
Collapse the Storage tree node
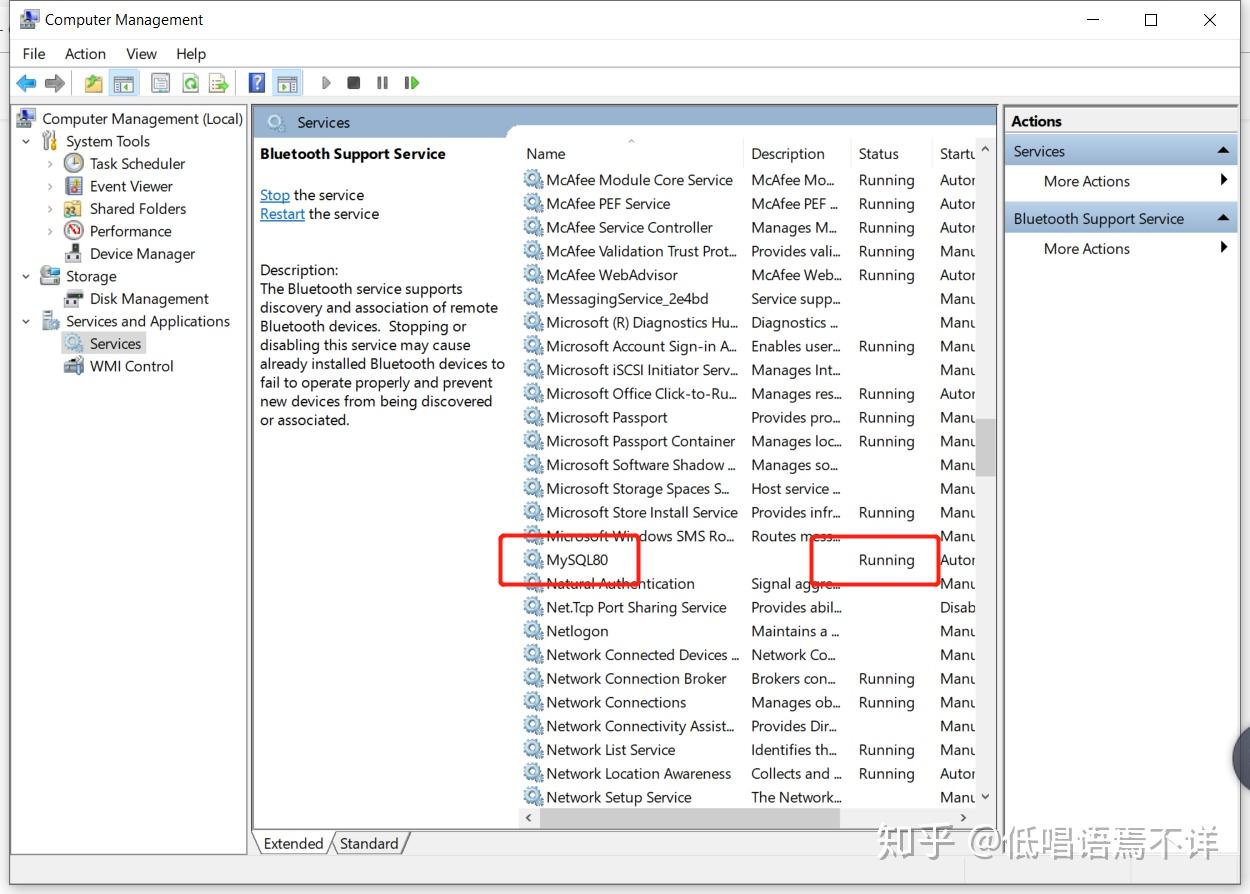pyautogui.click(x=26, y=276)
